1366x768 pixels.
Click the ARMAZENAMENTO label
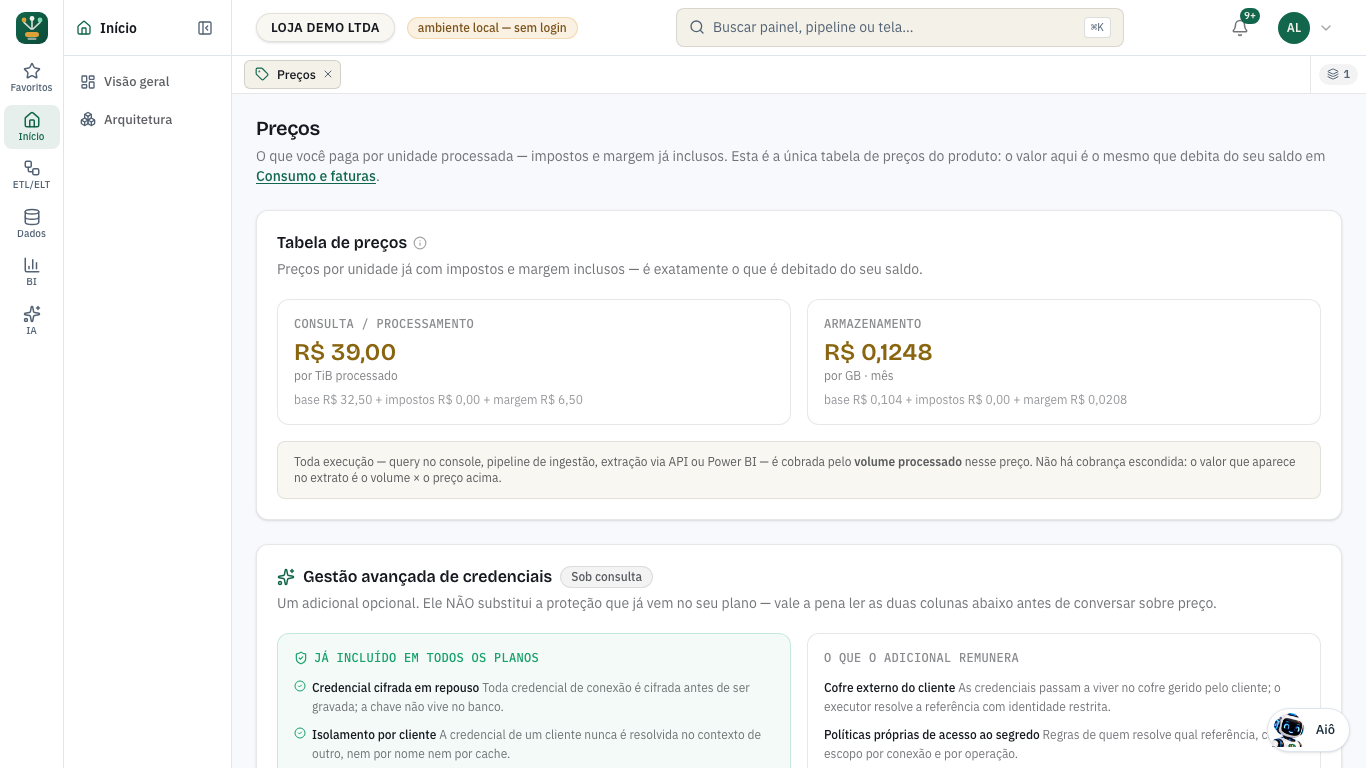click(x=873, y=324)
